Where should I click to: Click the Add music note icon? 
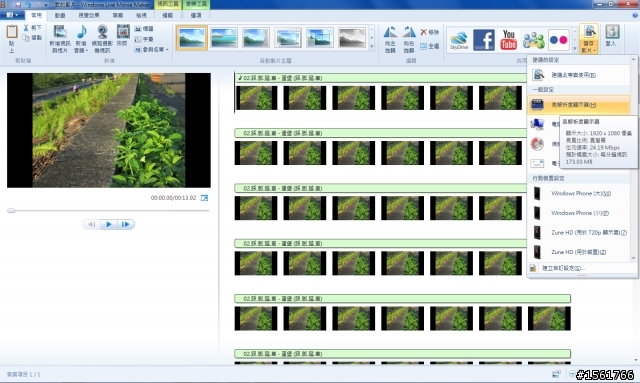pyautogui.click(x=81, y=32)
